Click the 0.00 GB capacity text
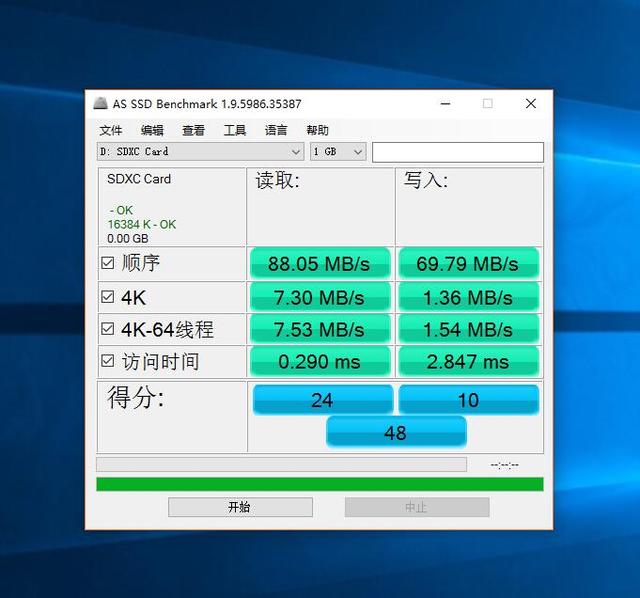Screen dimensions: 640x598 [128, 238]
